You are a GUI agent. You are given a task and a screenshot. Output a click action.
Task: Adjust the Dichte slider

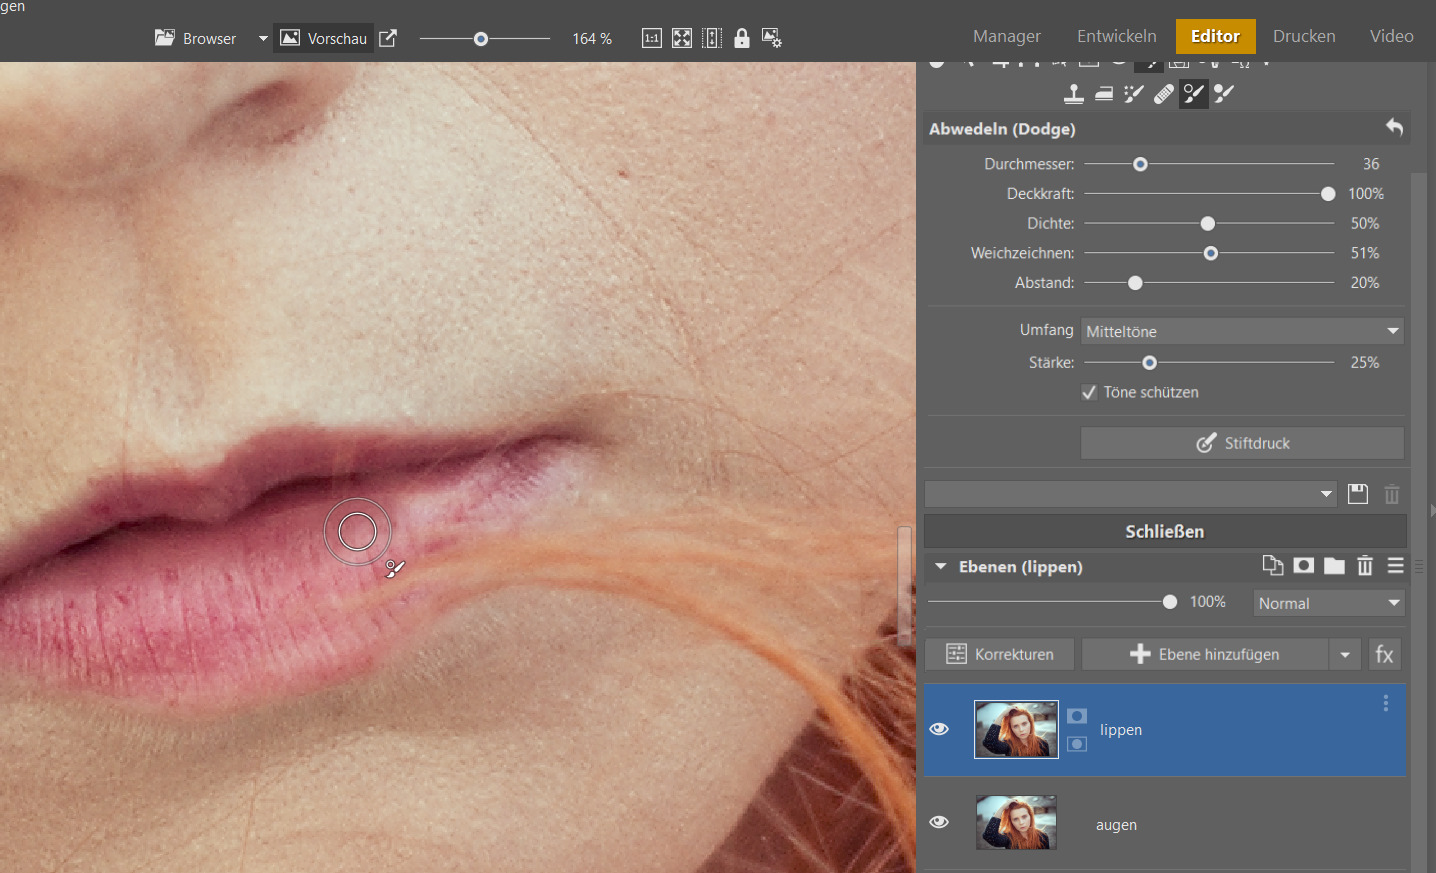click(x=1208, y=224)
